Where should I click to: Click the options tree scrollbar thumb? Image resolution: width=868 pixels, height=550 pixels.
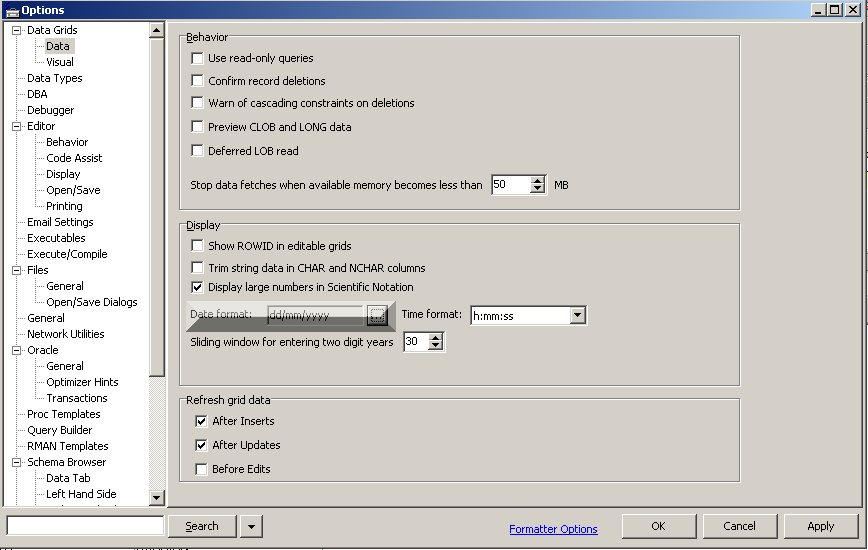pyautogui.click(x=157, y=207)
